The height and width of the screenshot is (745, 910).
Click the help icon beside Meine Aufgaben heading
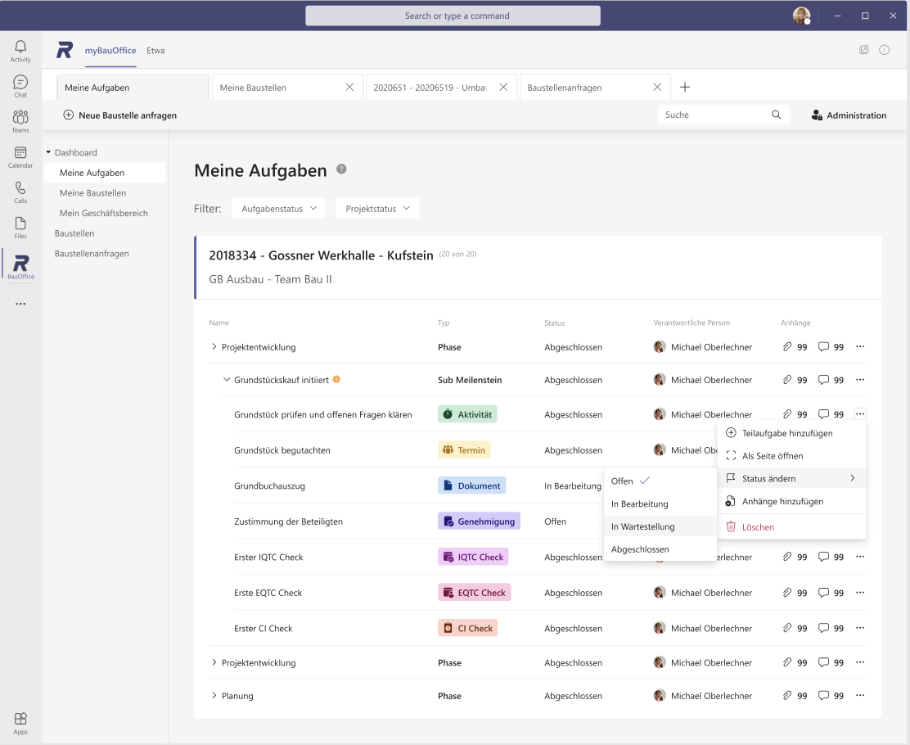pos(341,171)
